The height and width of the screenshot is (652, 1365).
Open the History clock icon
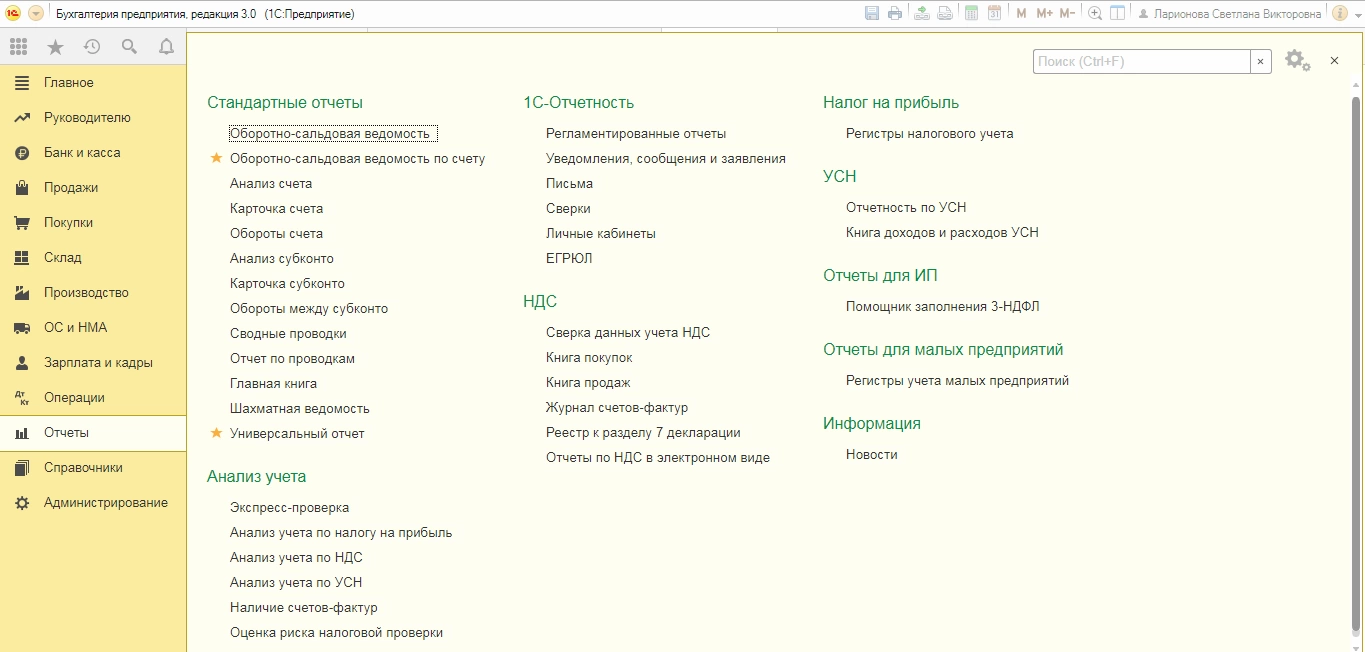(x=92, y=47)
